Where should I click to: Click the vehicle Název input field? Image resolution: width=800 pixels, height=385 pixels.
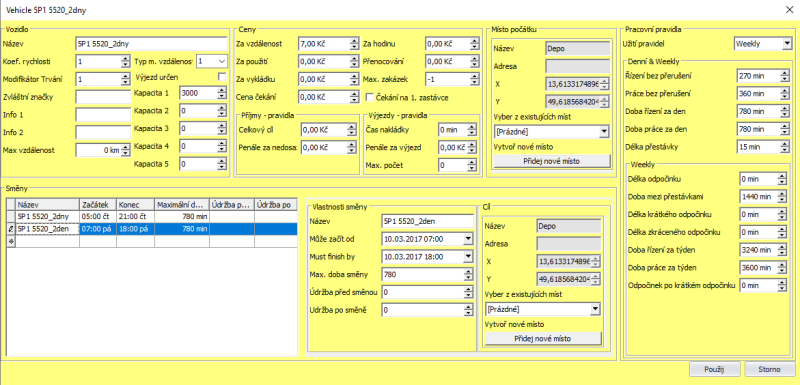click(x=151, y=44)
